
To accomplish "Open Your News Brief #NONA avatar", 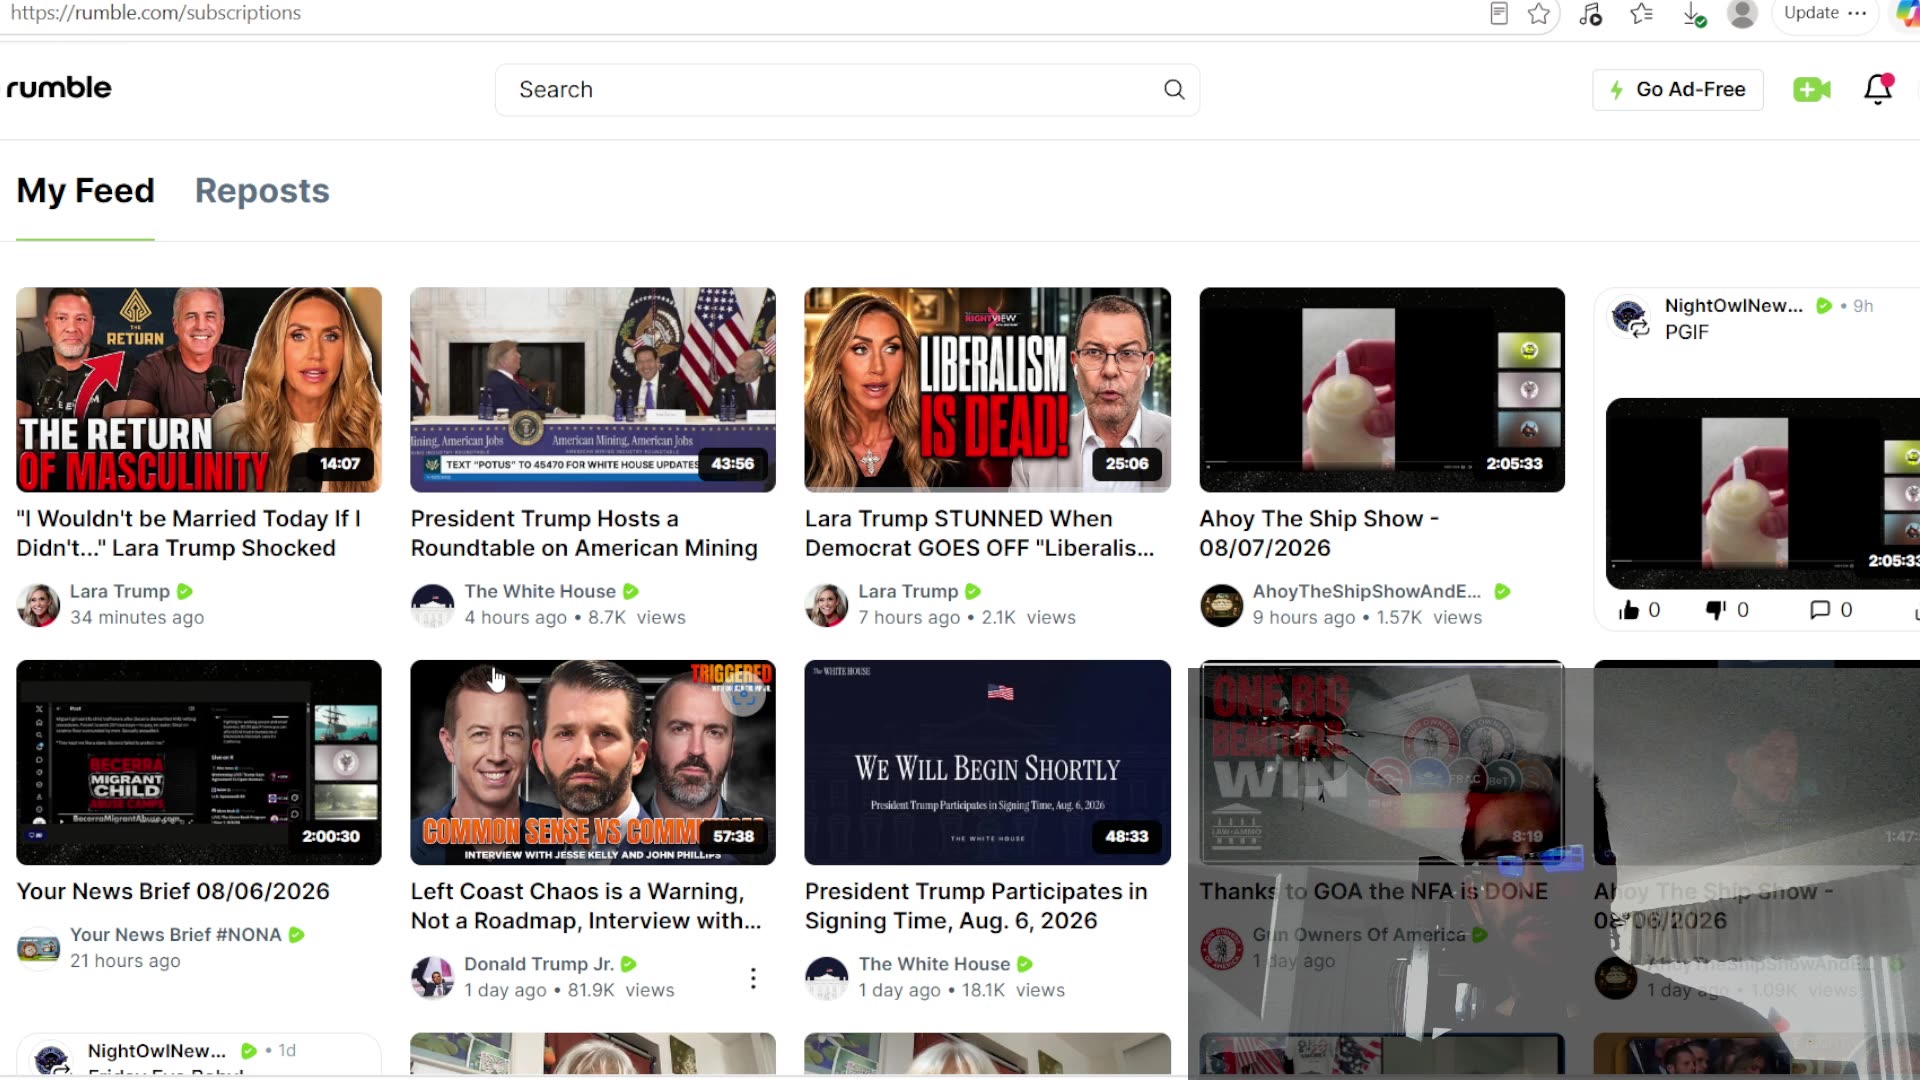I will point(38,948).
